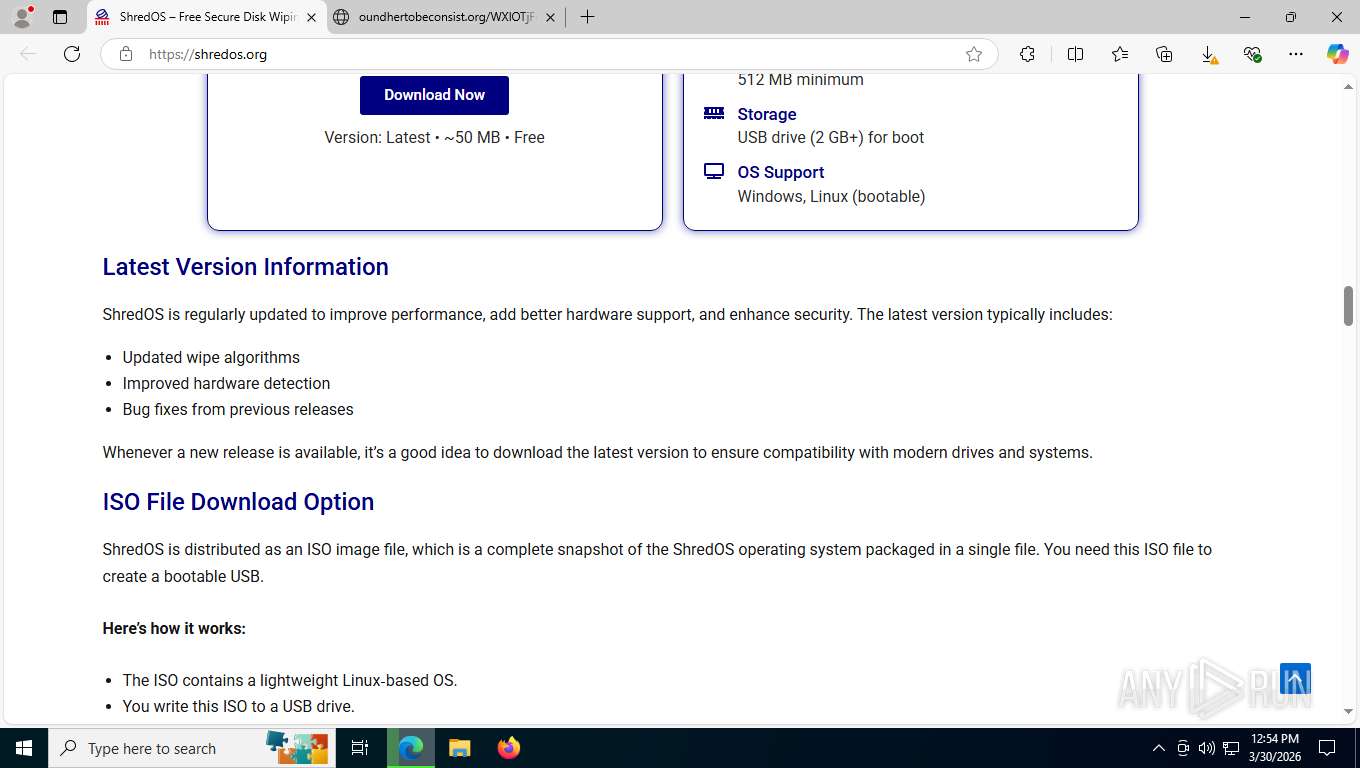Close the oundhertobeconsist.org tab

pos(550,17)
